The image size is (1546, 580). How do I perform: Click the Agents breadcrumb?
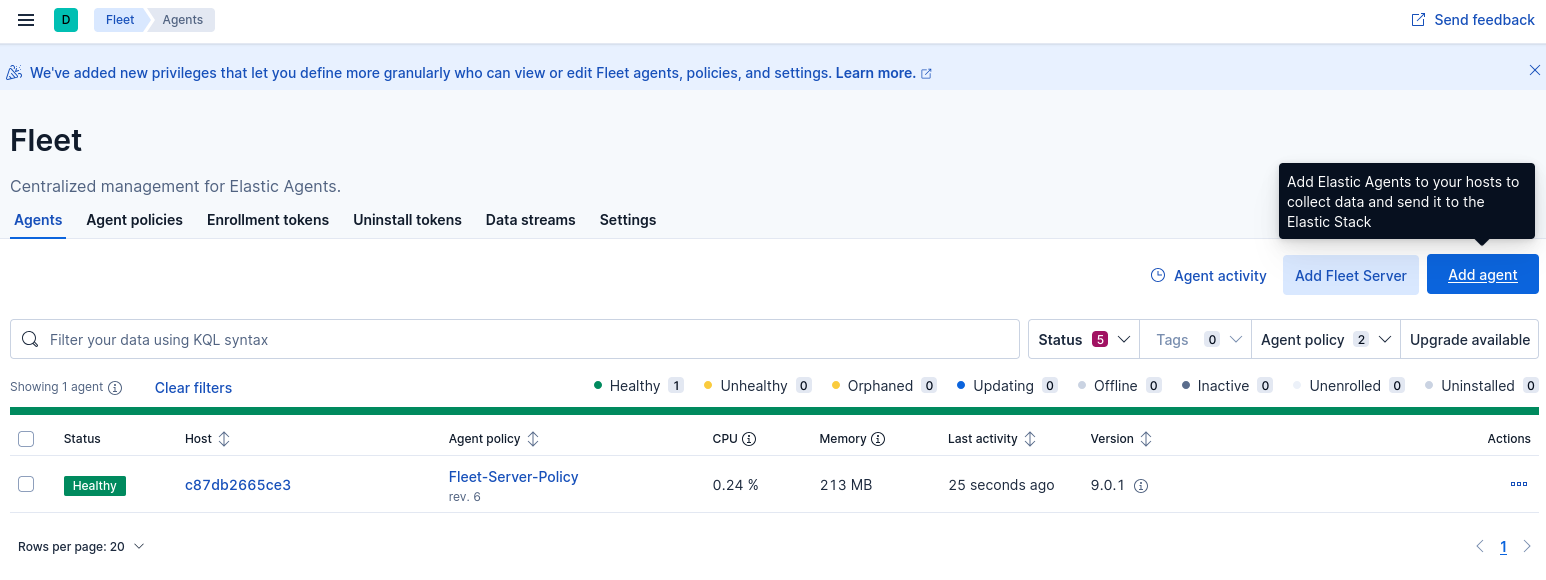point(183,20)
